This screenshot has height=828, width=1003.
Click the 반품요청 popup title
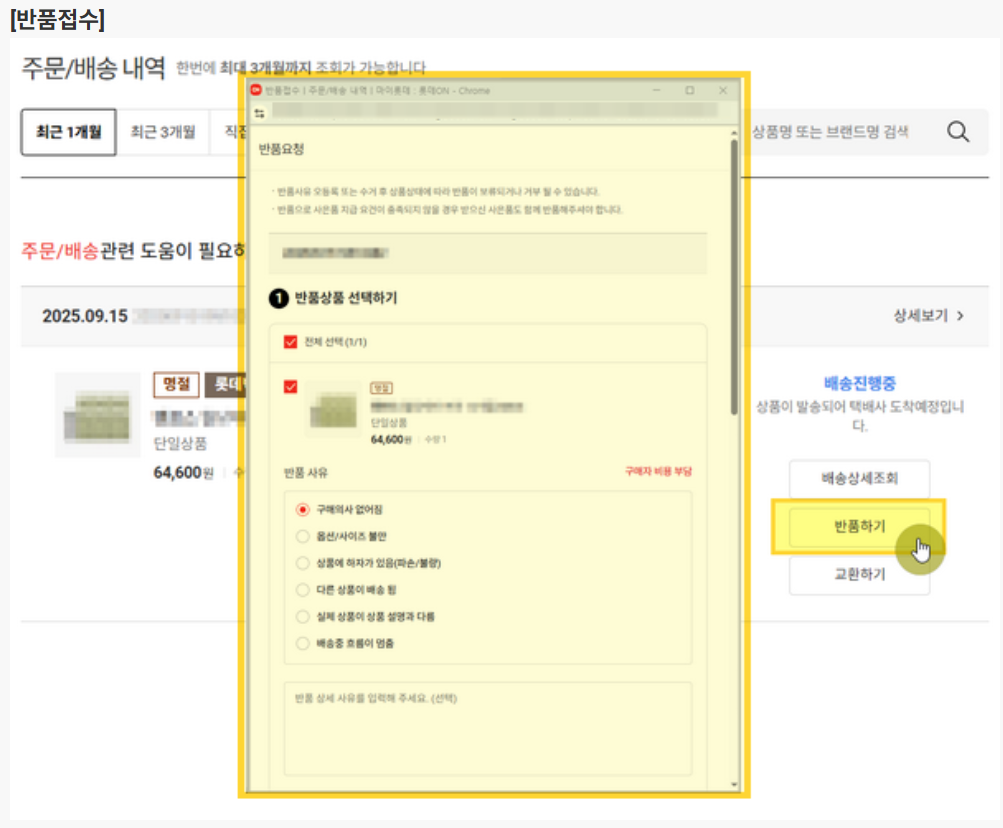(x=281, y=149)
